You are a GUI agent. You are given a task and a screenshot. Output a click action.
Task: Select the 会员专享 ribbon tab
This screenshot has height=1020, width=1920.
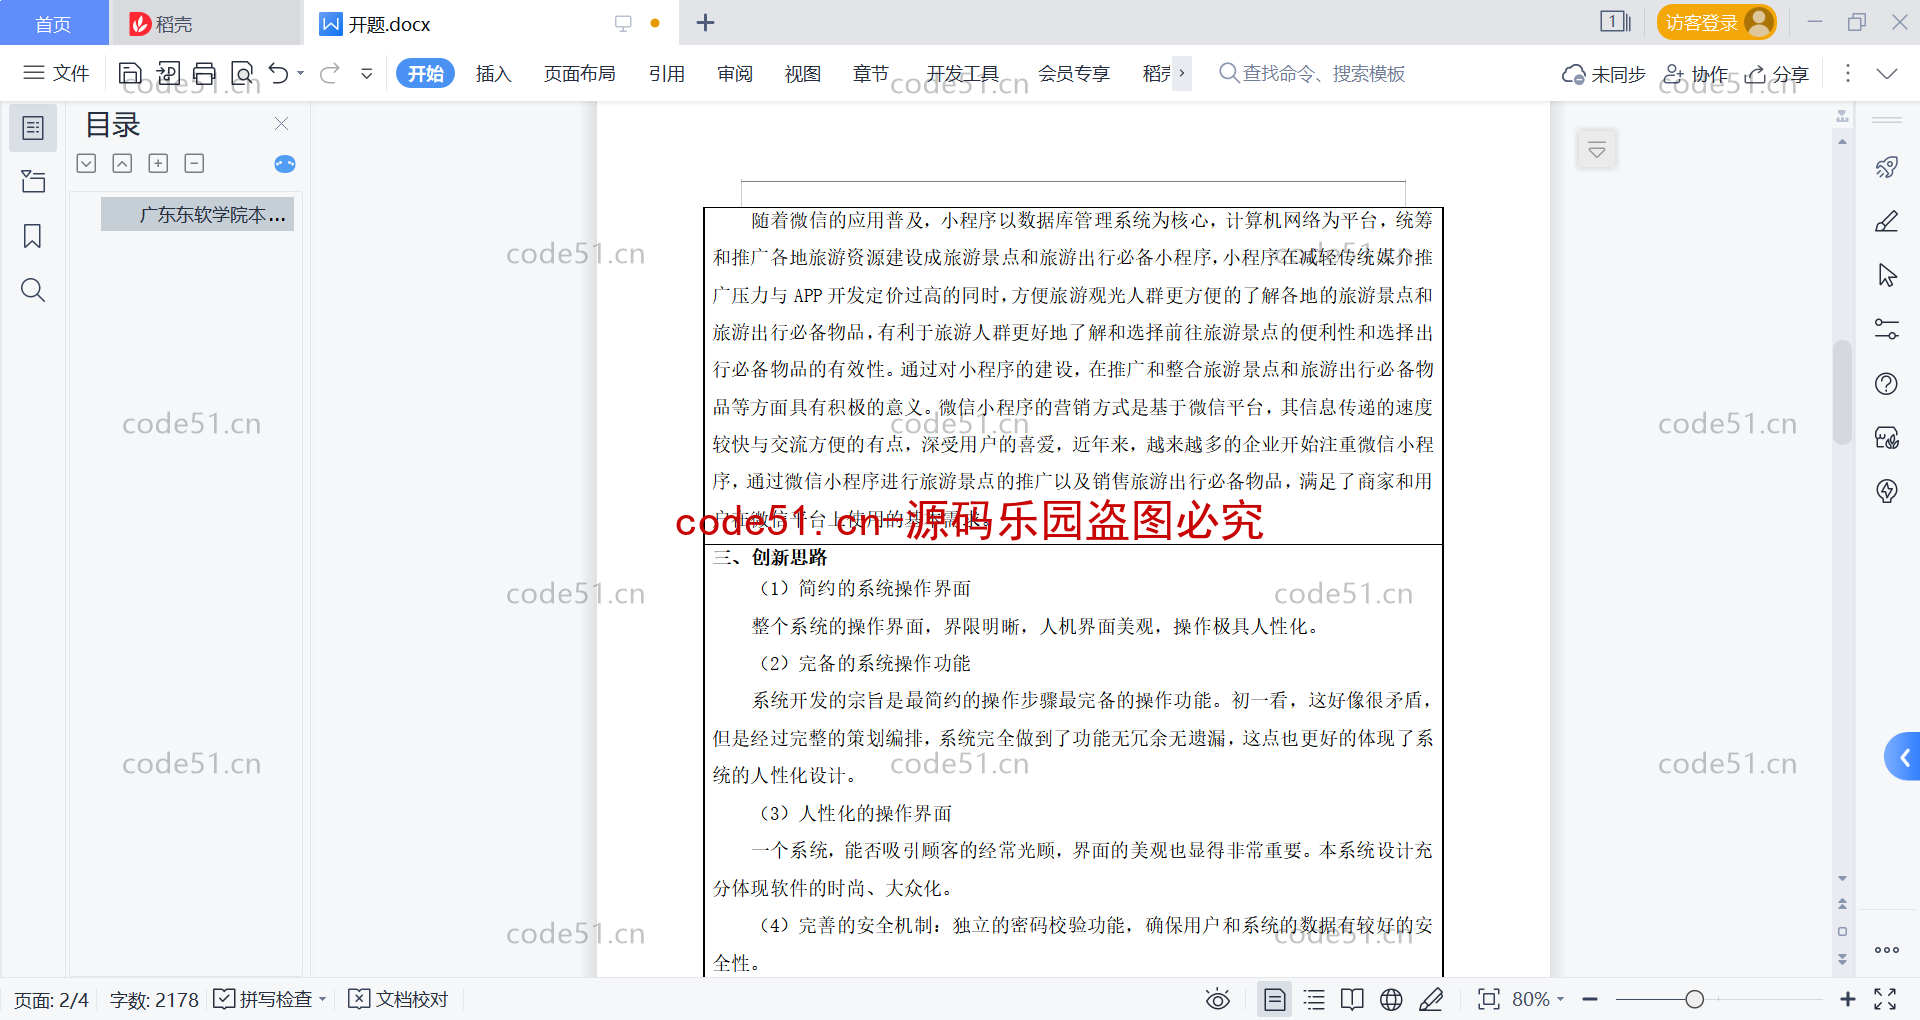click(1074, 73)
